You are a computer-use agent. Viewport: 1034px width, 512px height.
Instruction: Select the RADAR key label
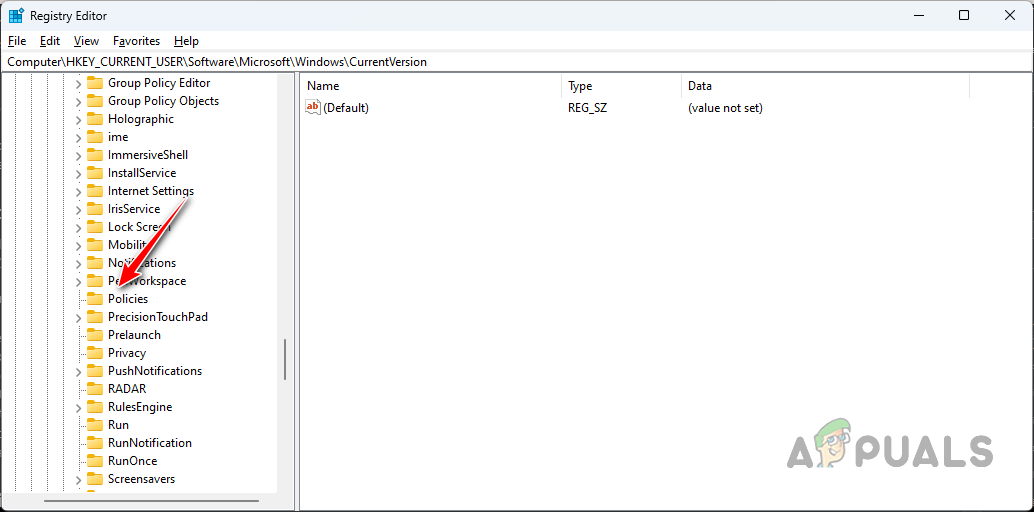127,389
